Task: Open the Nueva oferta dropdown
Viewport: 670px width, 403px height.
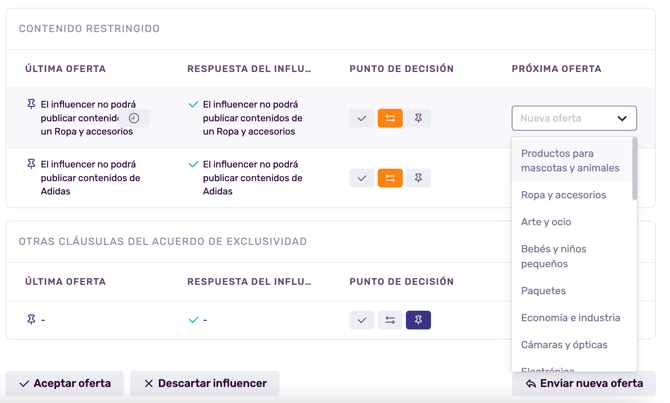Action: tap(565, 118)
